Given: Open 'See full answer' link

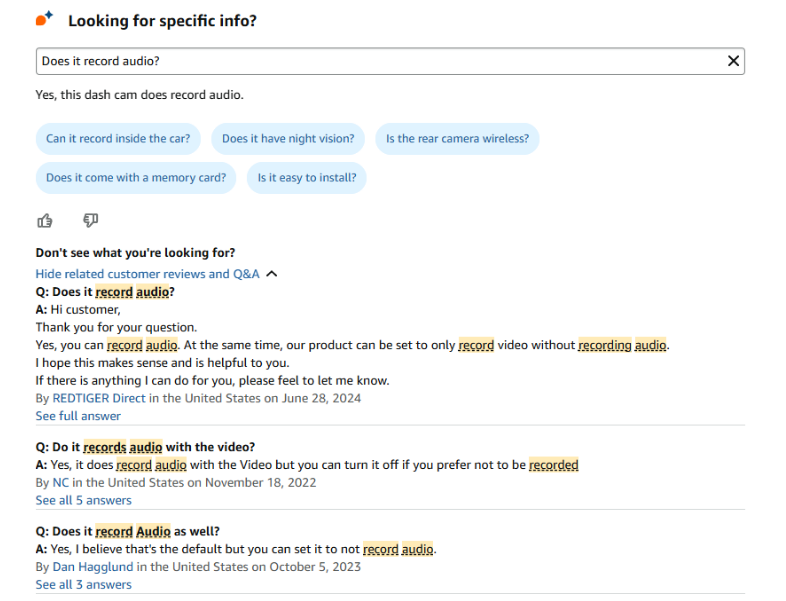Looking at the screenshot, I should point(78,416).
